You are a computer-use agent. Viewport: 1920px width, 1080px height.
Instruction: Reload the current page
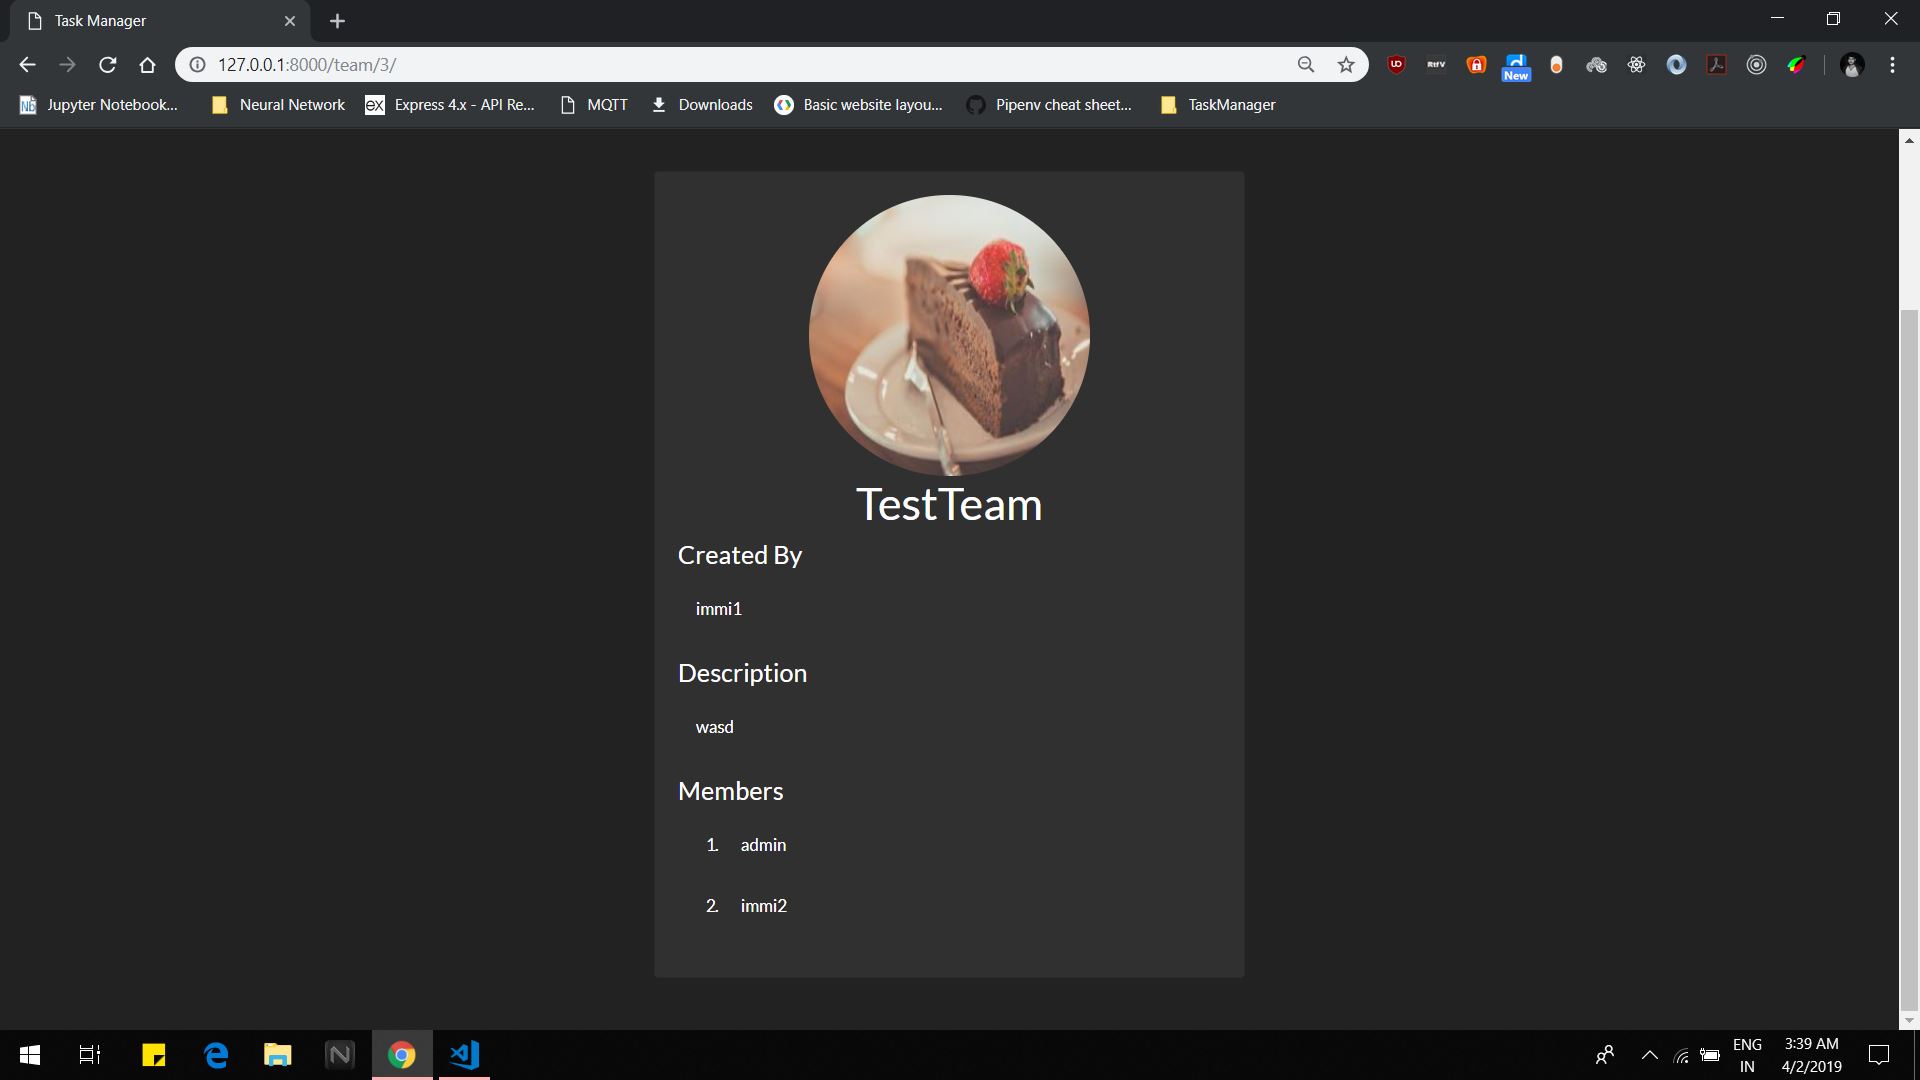pos(108,65)
